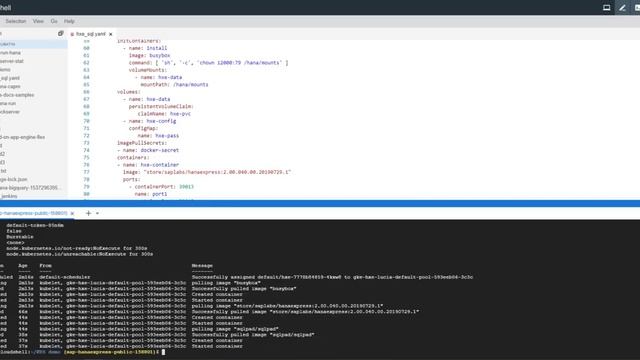
Task: Open the Help menu
Action: 69,21
